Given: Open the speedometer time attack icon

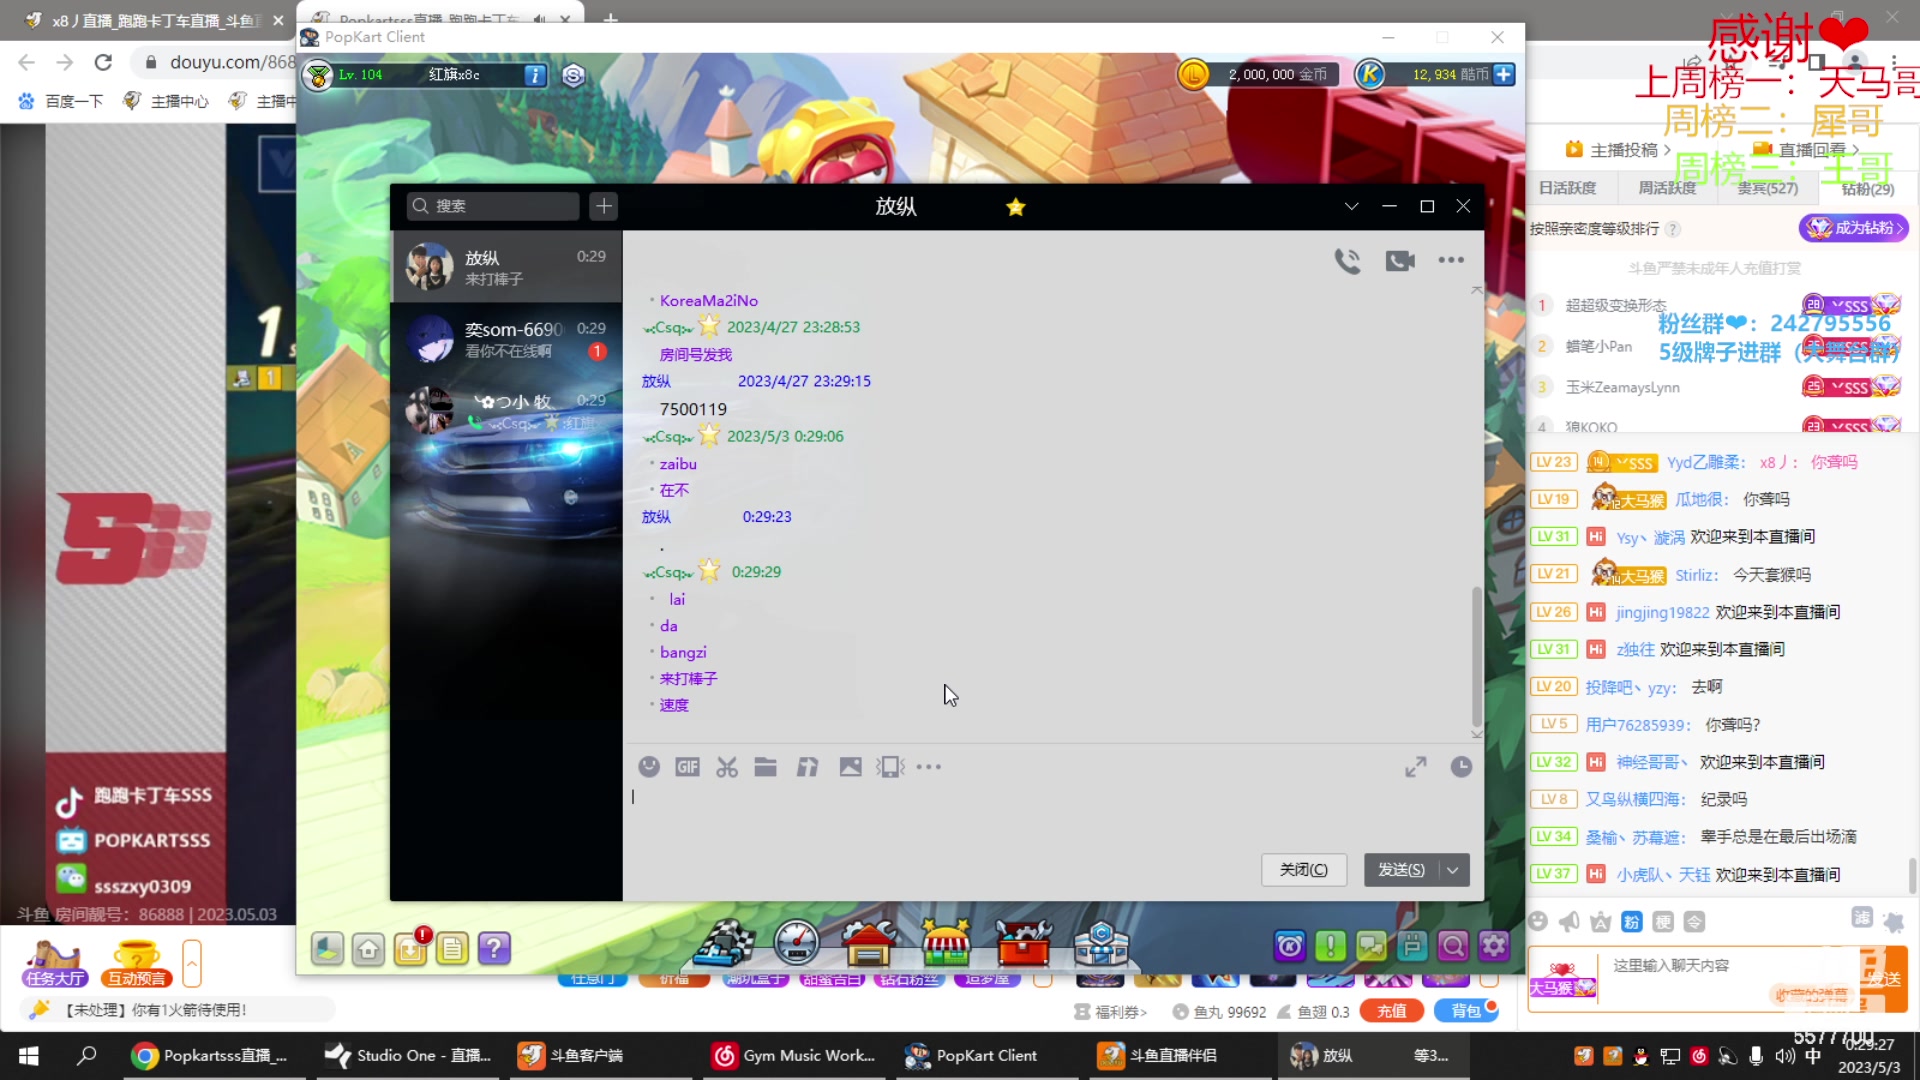Looking at the screenshot, I should 797,943.
